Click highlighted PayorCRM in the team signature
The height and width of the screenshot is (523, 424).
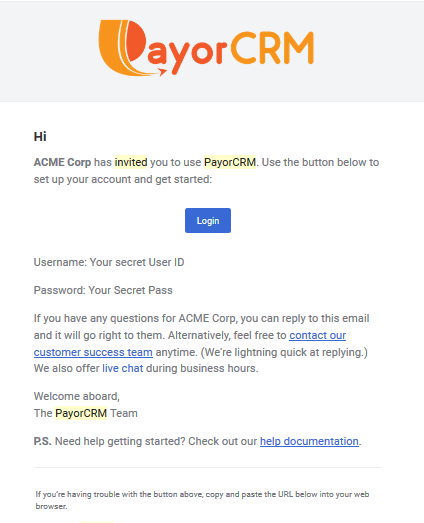click(x=81, y=413)
